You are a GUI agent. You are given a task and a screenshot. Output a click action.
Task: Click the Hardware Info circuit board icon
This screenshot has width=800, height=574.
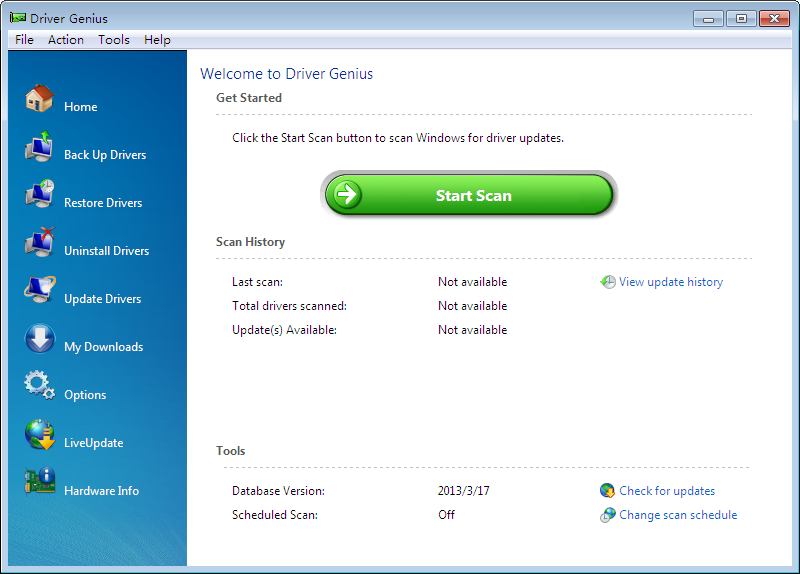pos(39,481)
